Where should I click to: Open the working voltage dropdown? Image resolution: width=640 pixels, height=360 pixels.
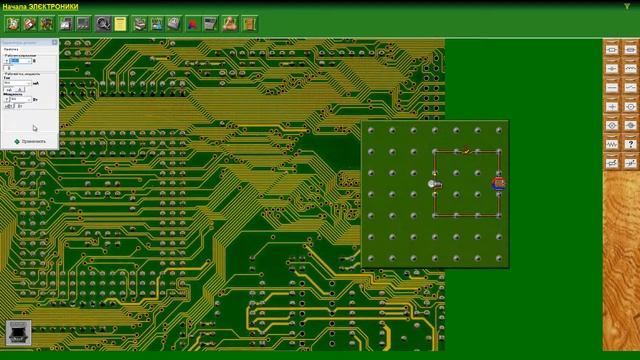(29, 61)
